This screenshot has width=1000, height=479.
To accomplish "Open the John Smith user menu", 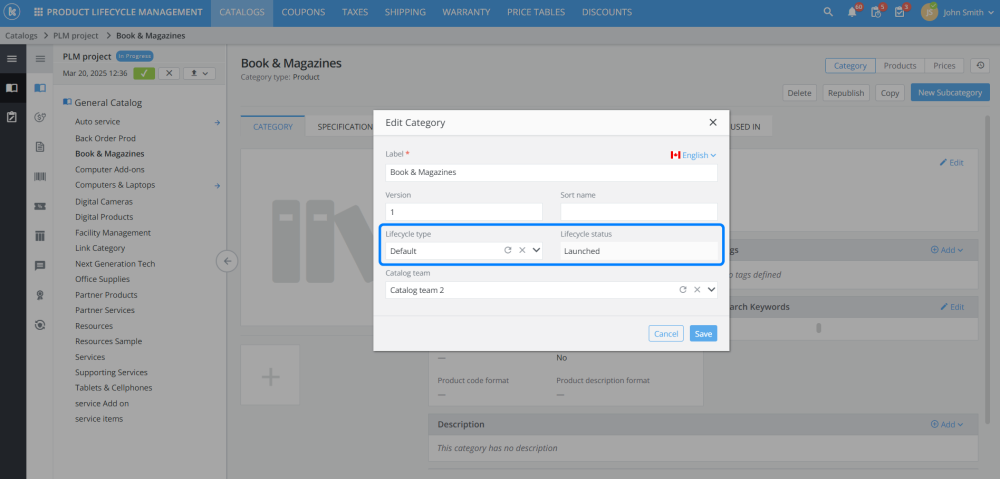I will coord(957,12).
